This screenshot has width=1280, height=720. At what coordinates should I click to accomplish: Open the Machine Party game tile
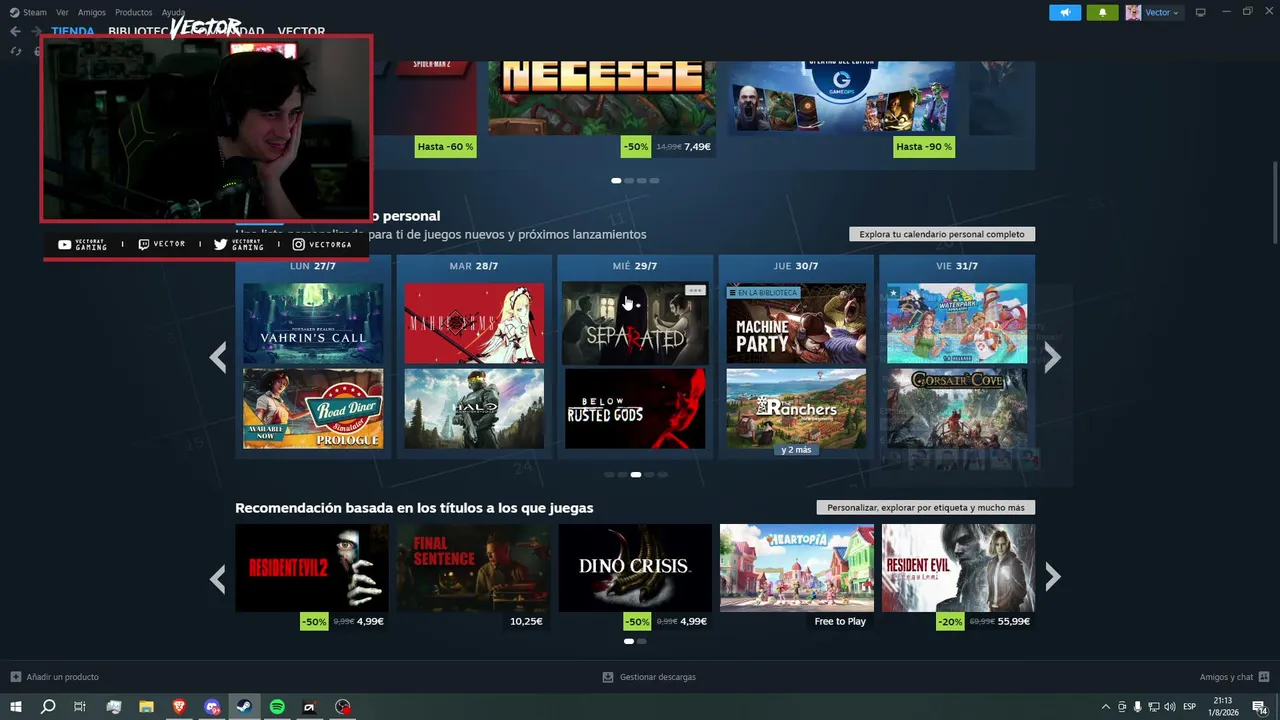pyautogui.click(x=796, y=323)
